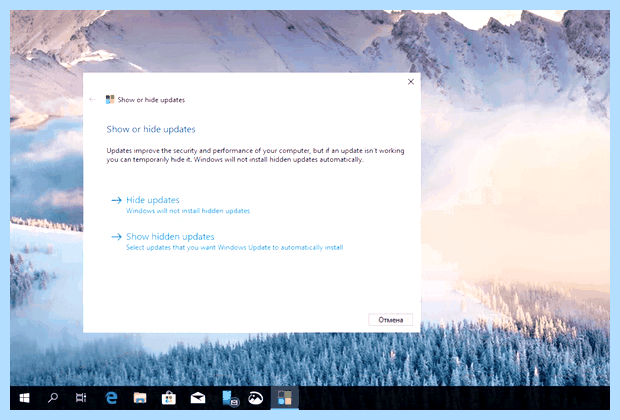620x420 pixels.
Task: Click the 'Updates improve the security' paragraph
Action: tap(255, 155)
